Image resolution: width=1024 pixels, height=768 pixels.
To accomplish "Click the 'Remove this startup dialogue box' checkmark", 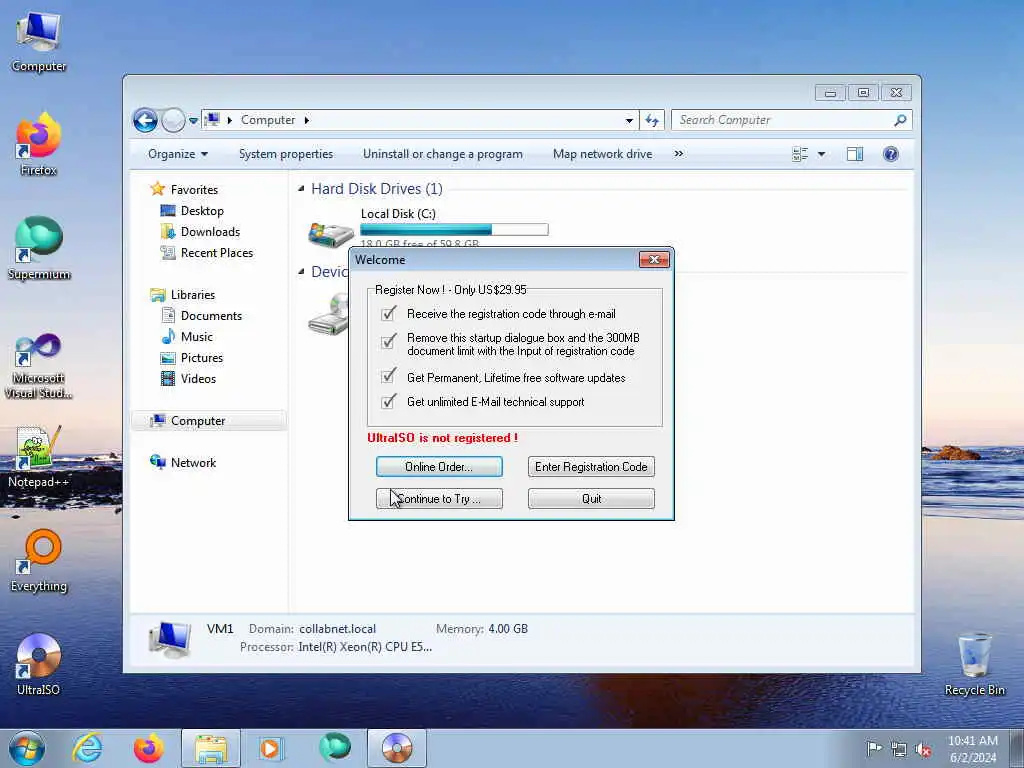I will pyautogui.click(x=389, y=341).
